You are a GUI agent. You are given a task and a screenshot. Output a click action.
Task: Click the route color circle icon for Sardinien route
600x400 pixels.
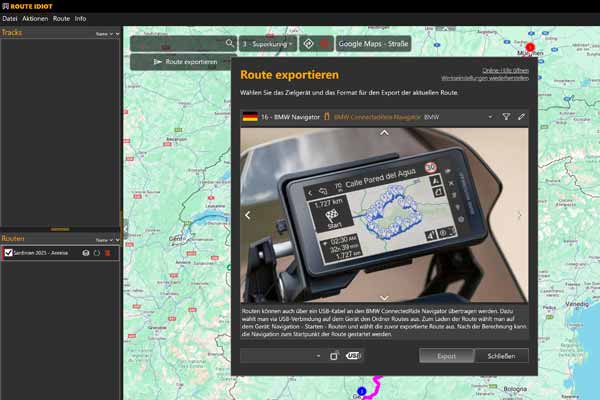[x=86, y=253]
